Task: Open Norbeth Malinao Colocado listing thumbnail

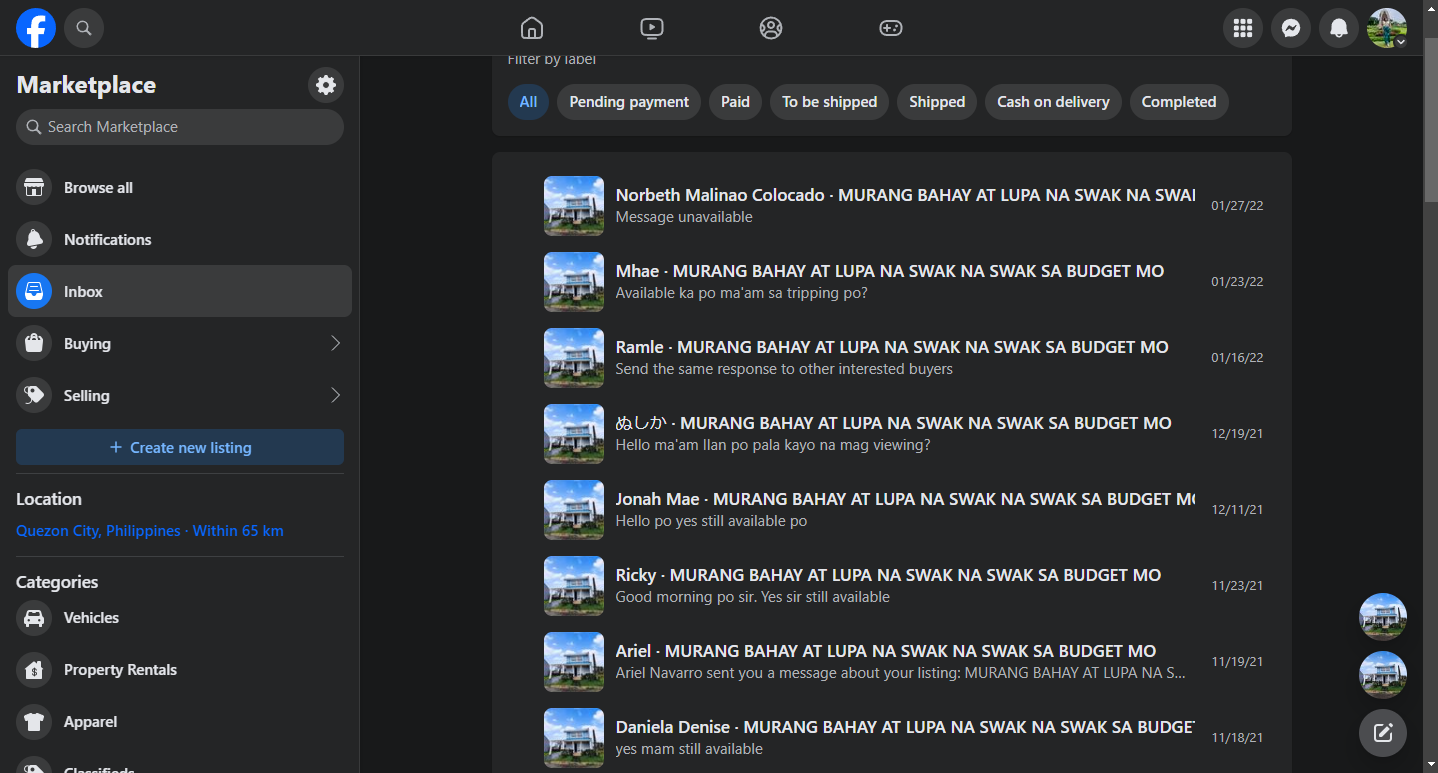Action: coord(574,206)
